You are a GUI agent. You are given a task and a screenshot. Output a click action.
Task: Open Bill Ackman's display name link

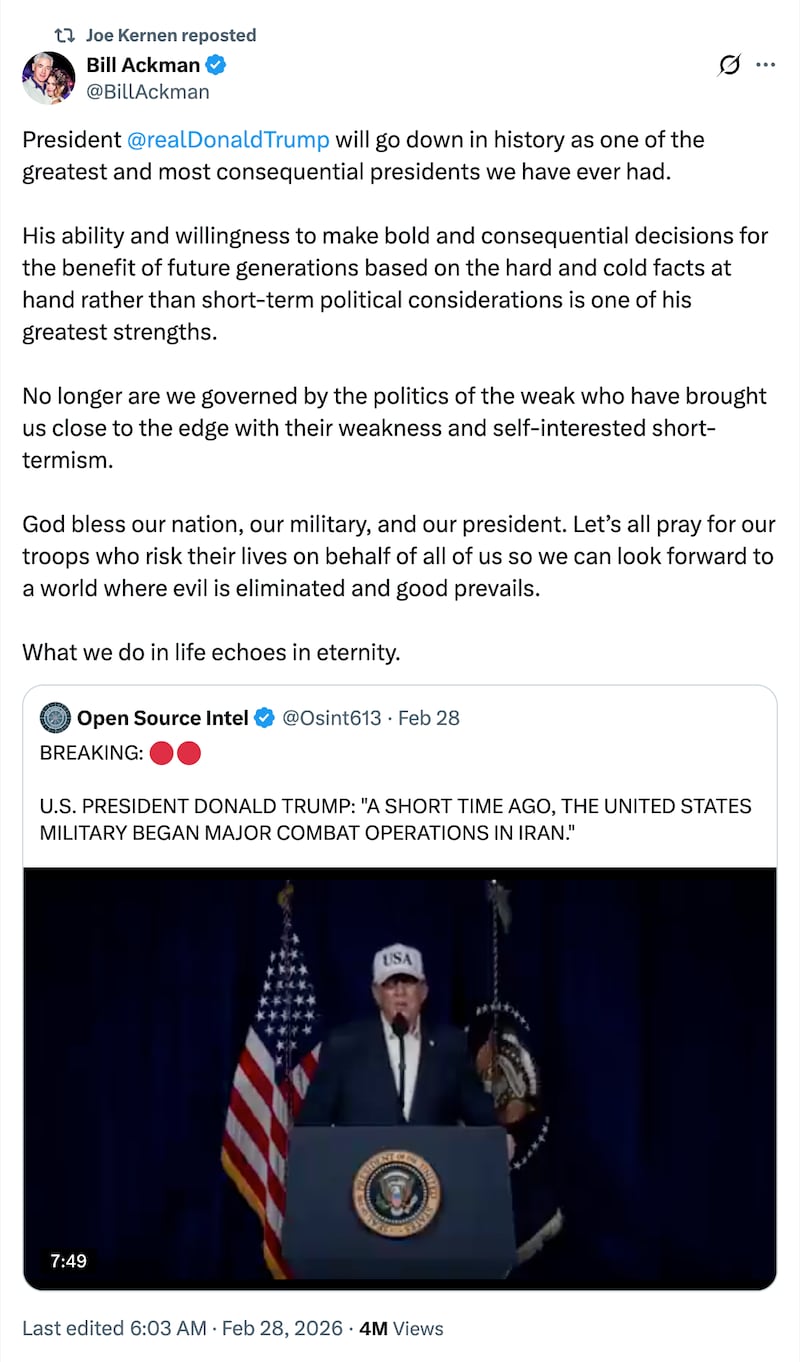click(x=143, y=67)
